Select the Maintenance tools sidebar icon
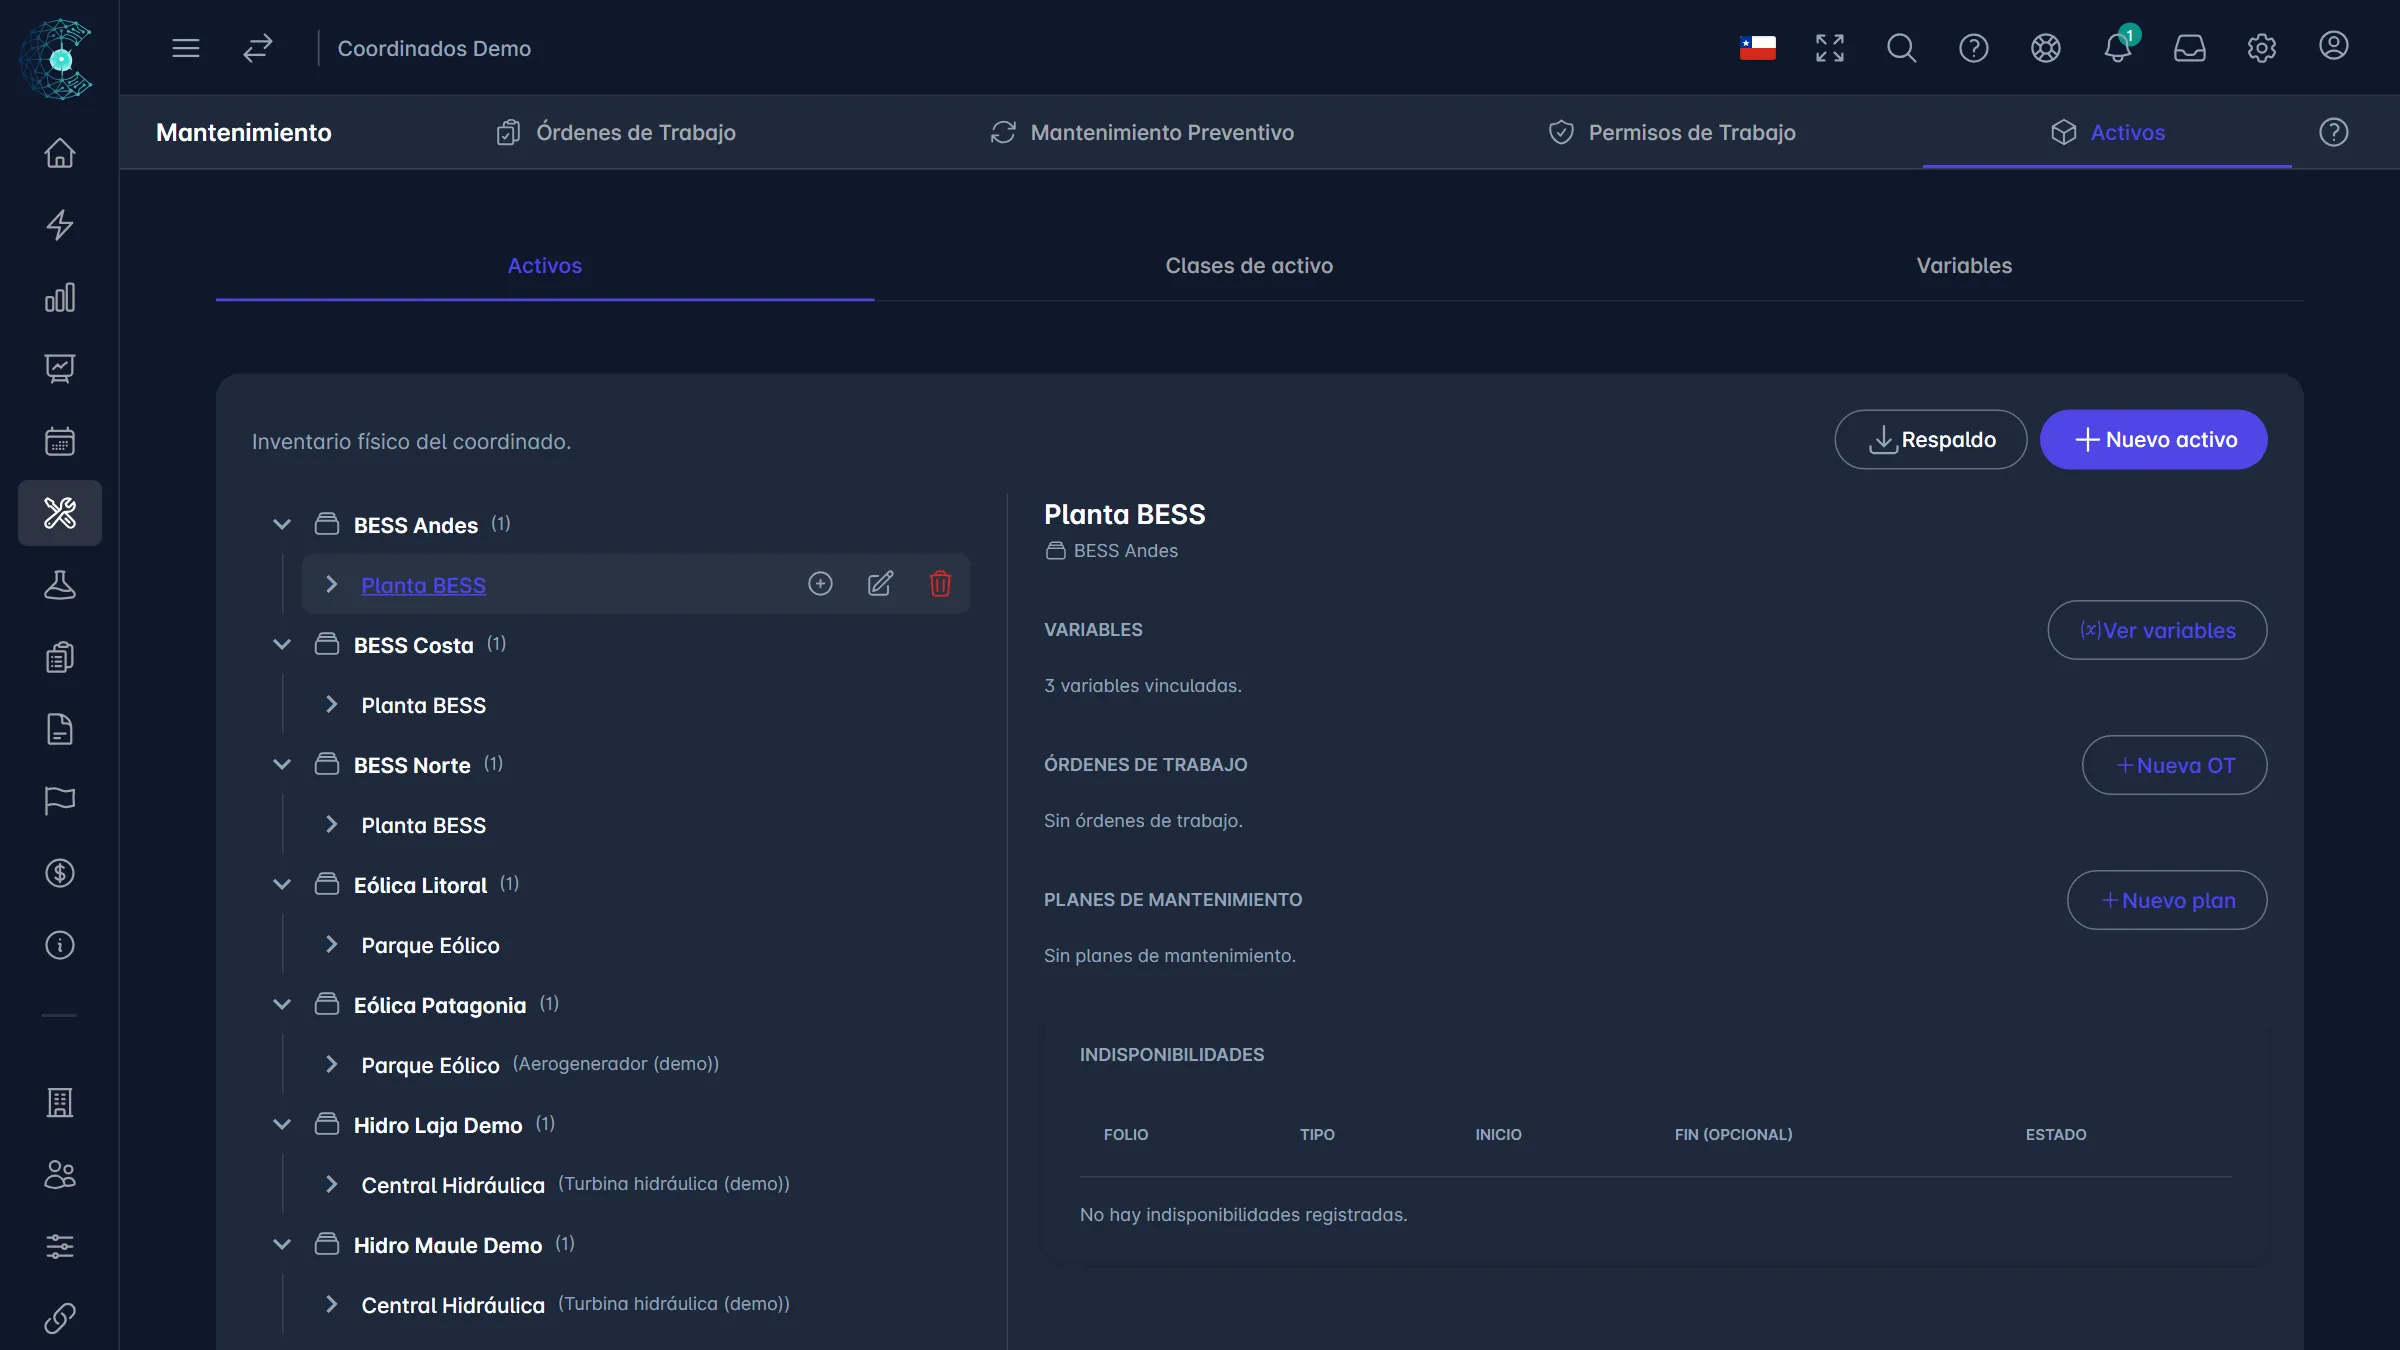 point(60,513)
